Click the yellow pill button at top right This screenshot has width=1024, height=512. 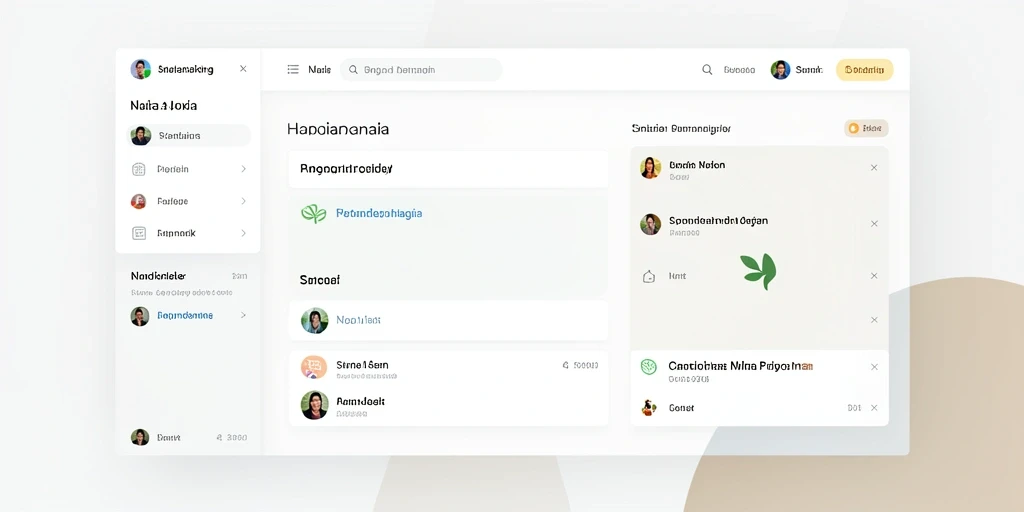(864, 69)
